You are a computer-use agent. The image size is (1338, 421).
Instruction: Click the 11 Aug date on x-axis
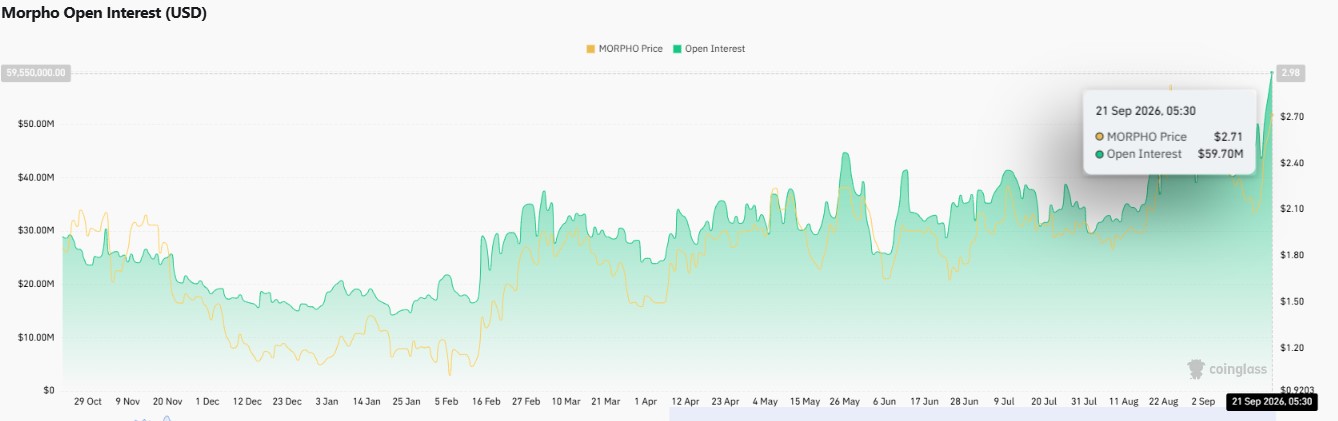(x=1123, y=401)
